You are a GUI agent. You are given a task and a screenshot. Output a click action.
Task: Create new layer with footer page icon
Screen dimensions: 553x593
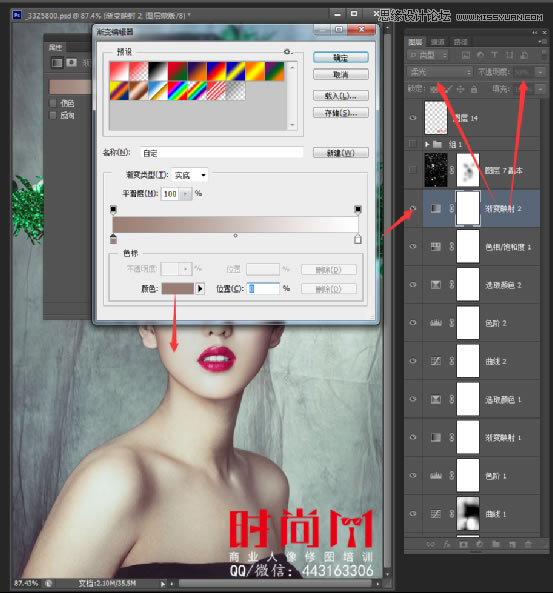512,544
